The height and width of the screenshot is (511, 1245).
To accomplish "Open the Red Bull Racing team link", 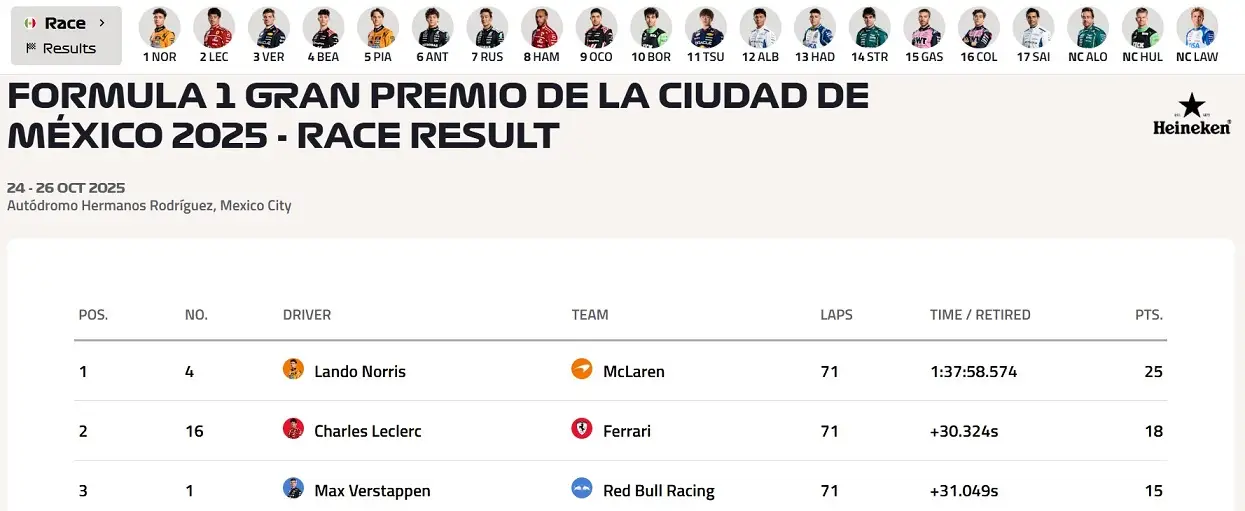I will (x=658, y=491).
